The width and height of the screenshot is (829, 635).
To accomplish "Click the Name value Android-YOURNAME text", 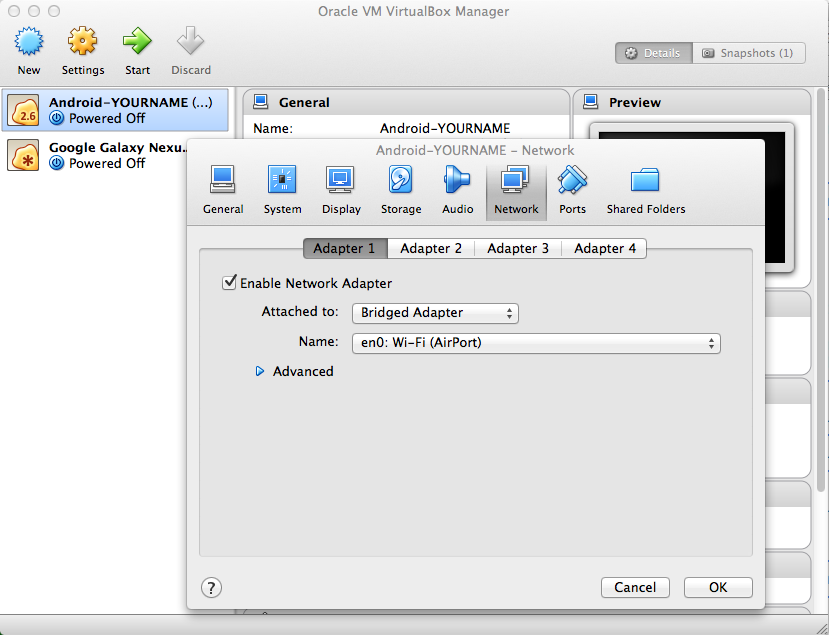I will 445,128.
